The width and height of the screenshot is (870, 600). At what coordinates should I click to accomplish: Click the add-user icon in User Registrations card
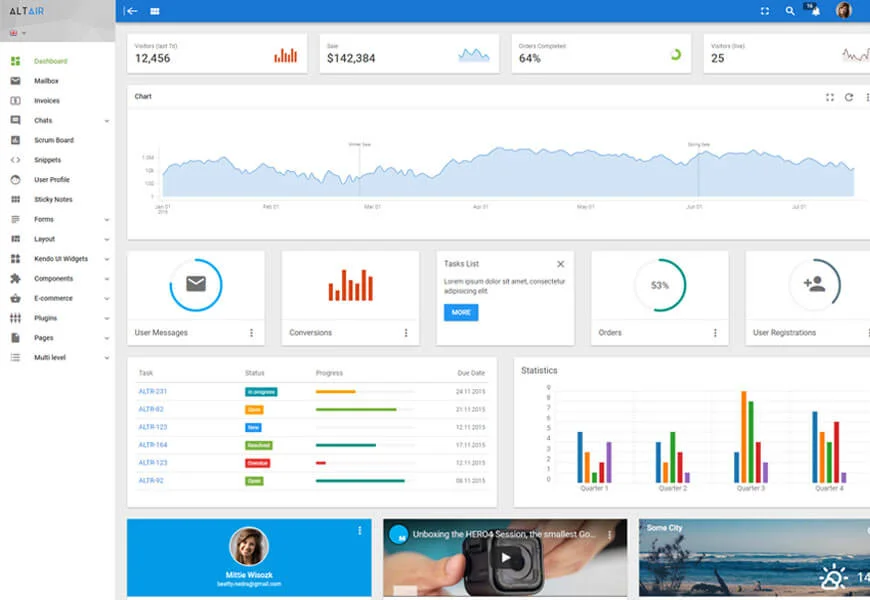(814, 284)
